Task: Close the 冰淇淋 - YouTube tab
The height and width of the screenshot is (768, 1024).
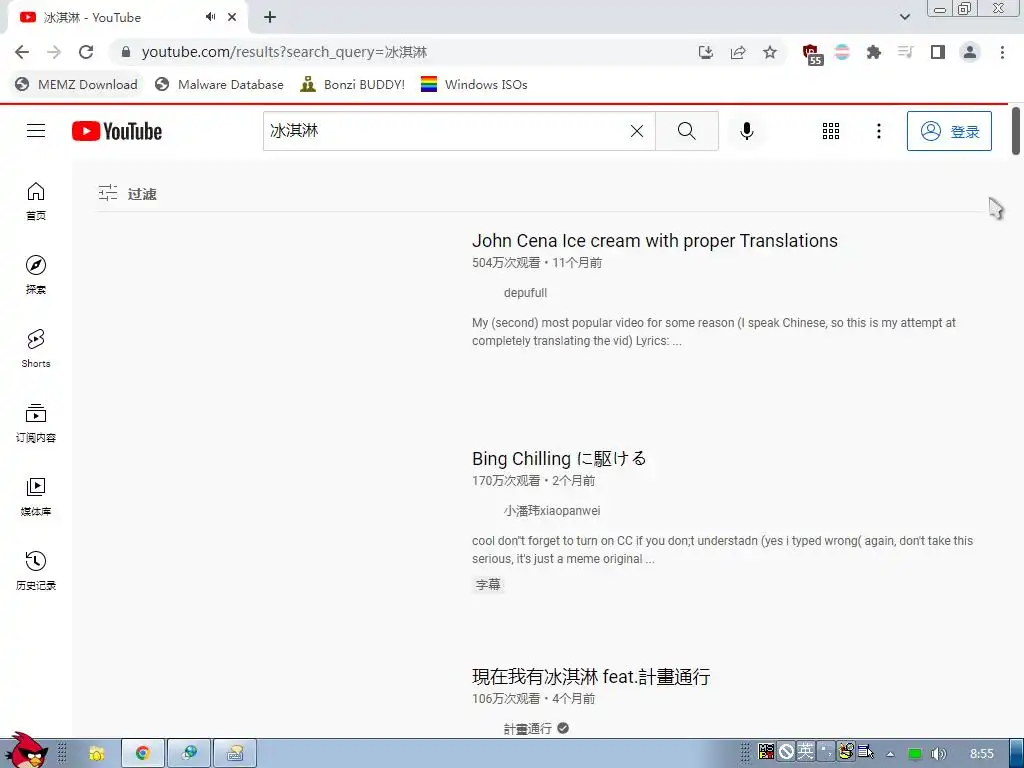Action: 232,17
